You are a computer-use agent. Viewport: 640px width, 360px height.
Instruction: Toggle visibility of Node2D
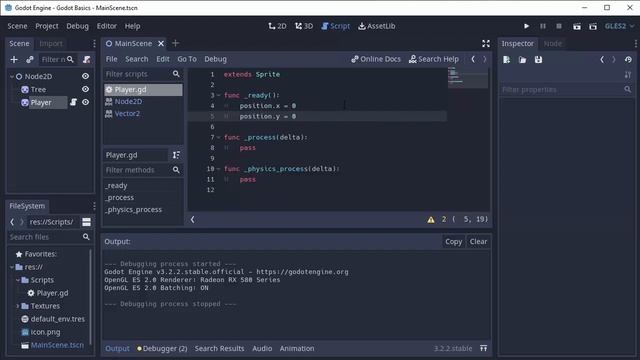(85, 76)
